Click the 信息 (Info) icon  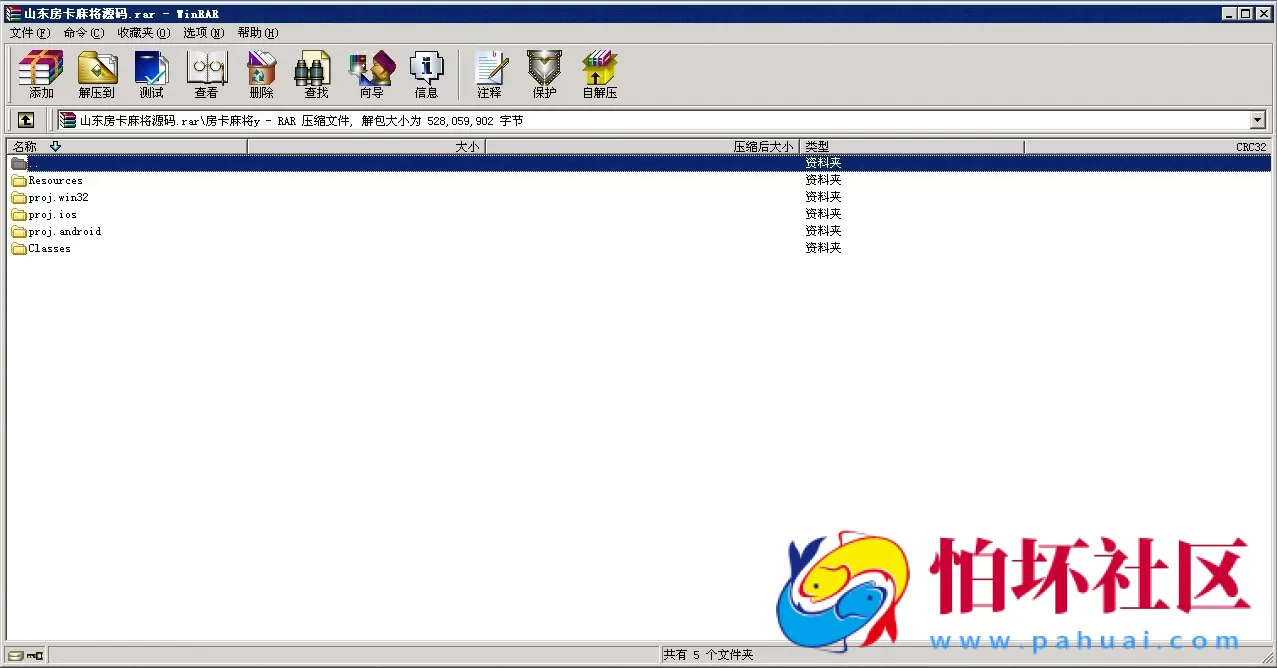coord(426,74)
